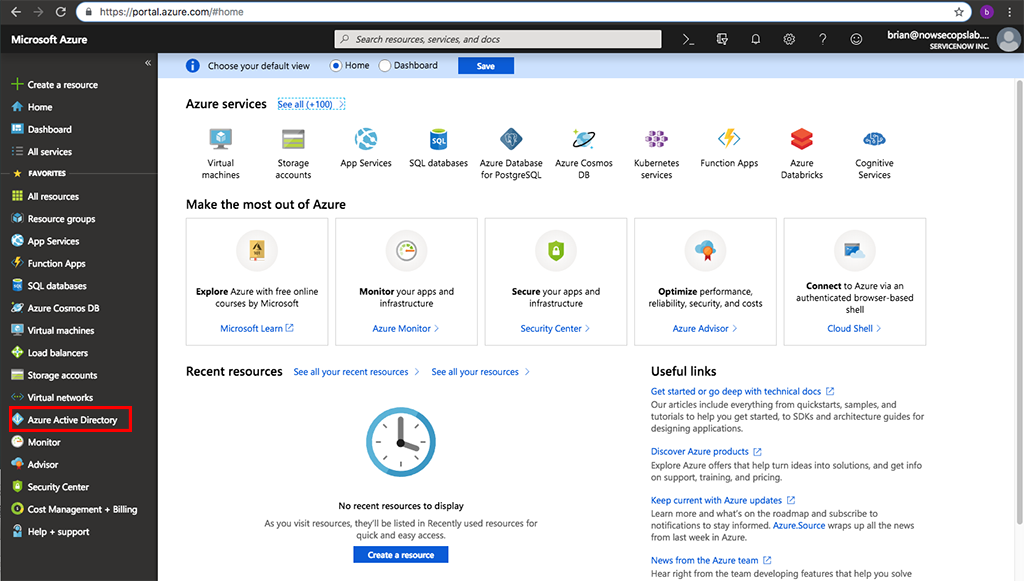This screenshot has width=1024, height=581.
Task: Open notifications bell icon
Action: tap(756, 39)
